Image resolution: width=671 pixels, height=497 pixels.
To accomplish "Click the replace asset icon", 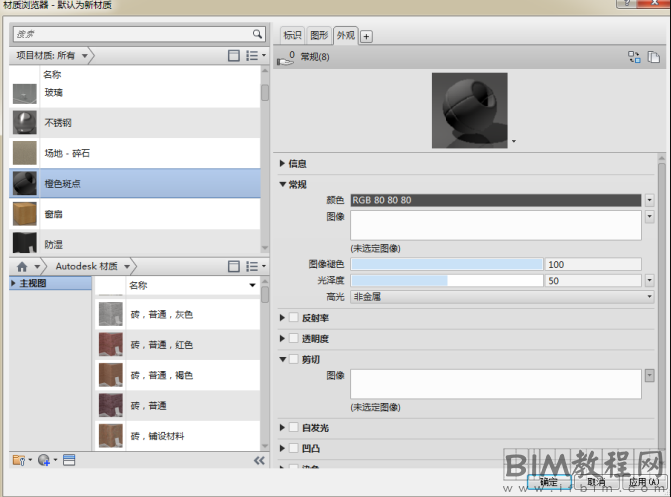I will point(634,58).
